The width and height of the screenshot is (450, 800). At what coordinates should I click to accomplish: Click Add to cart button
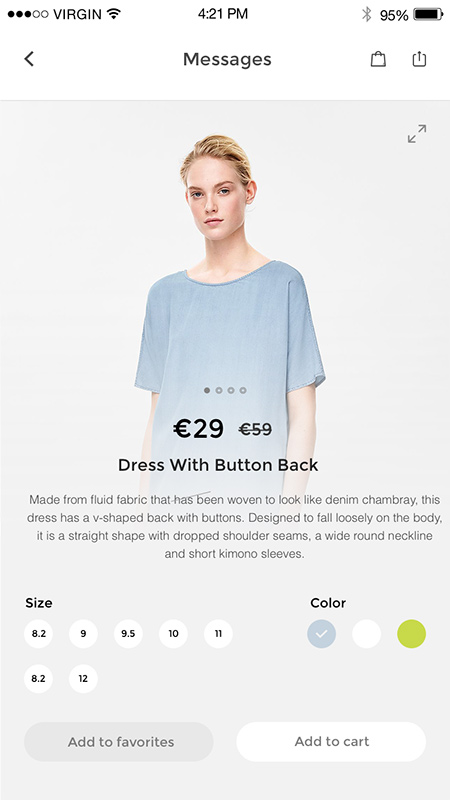331,741
